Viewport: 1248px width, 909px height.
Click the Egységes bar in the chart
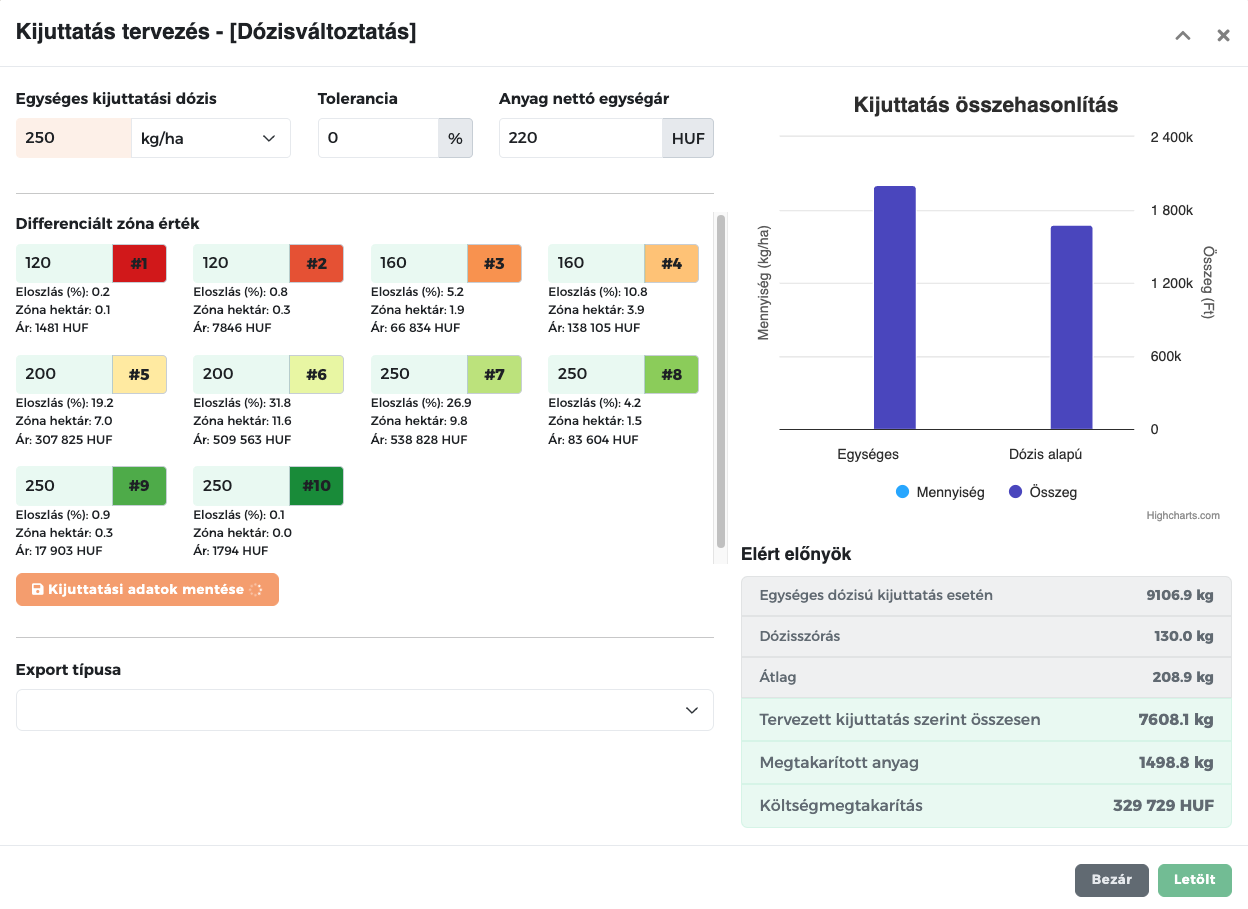pyautogui.click(x=895, y=308)
